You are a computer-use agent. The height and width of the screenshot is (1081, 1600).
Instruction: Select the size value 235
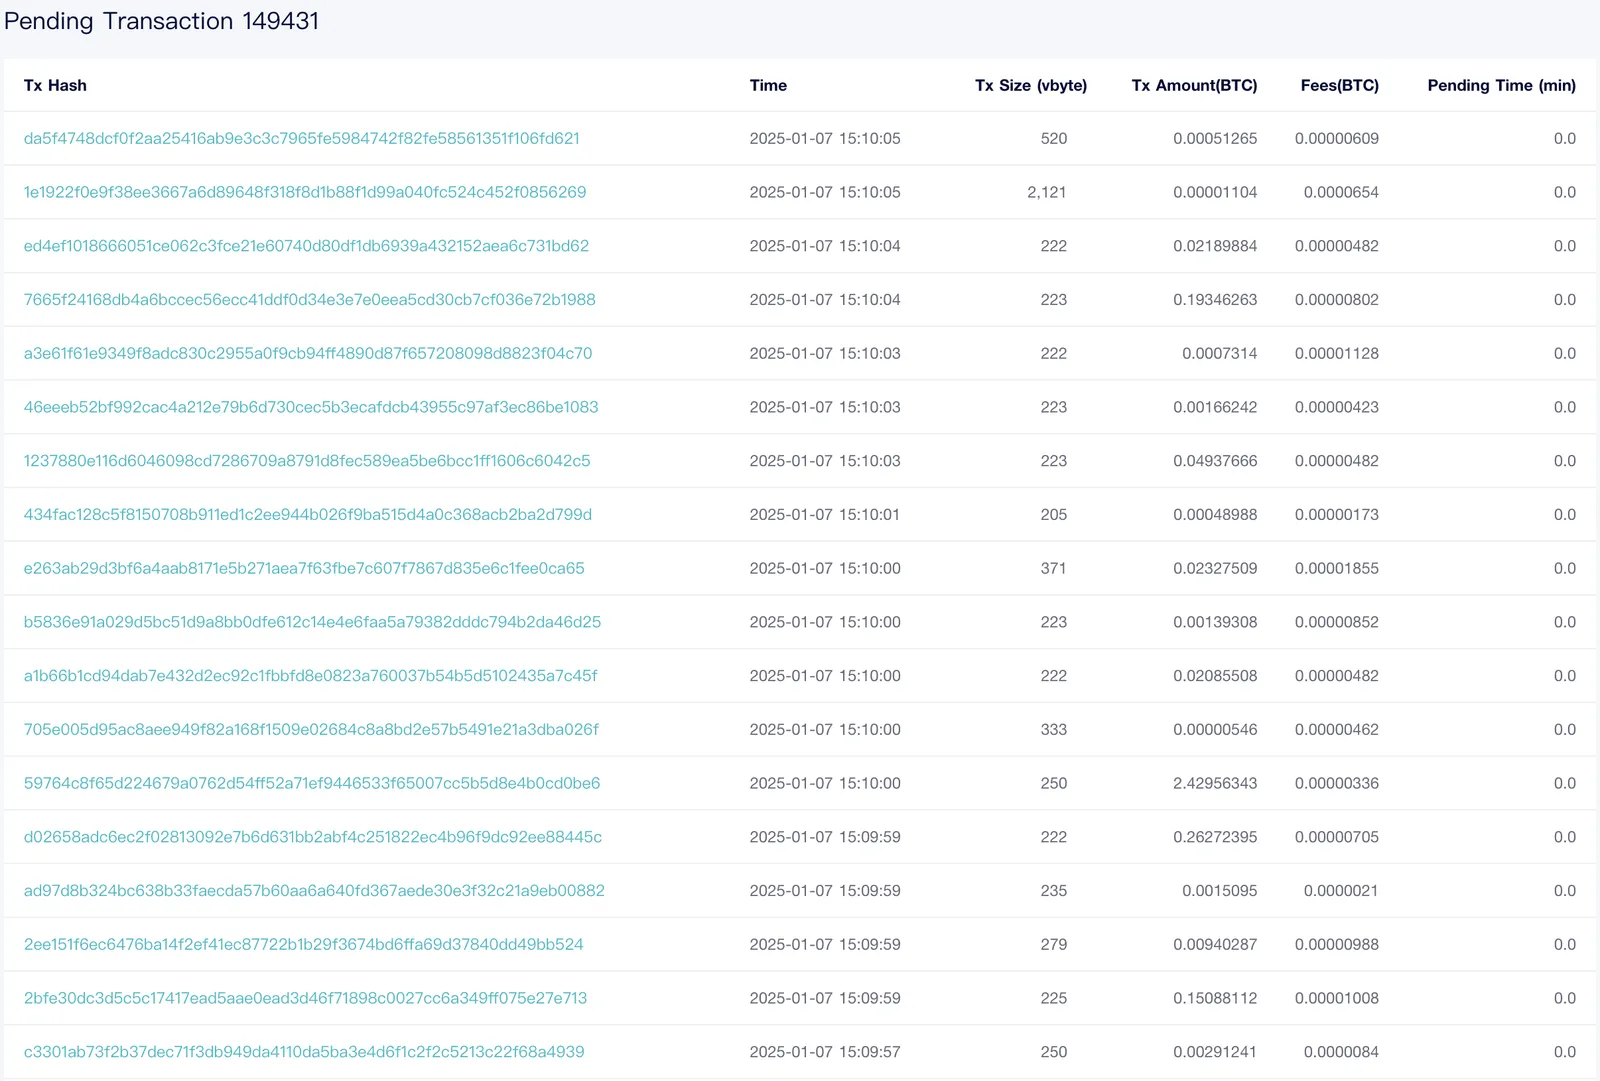click(x=1054, y=891)
